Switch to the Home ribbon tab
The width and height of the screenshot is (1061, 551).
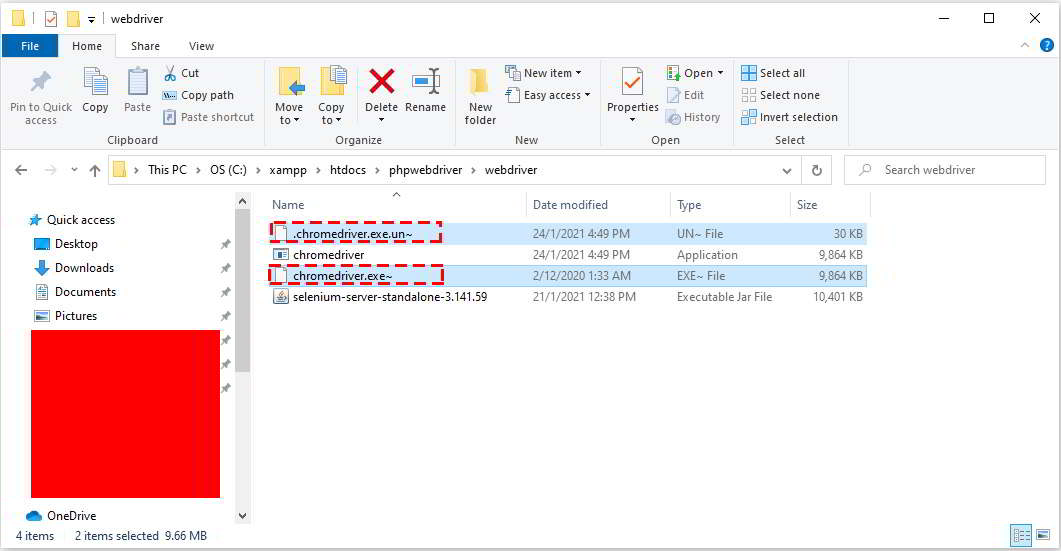(x=87, y=46)
